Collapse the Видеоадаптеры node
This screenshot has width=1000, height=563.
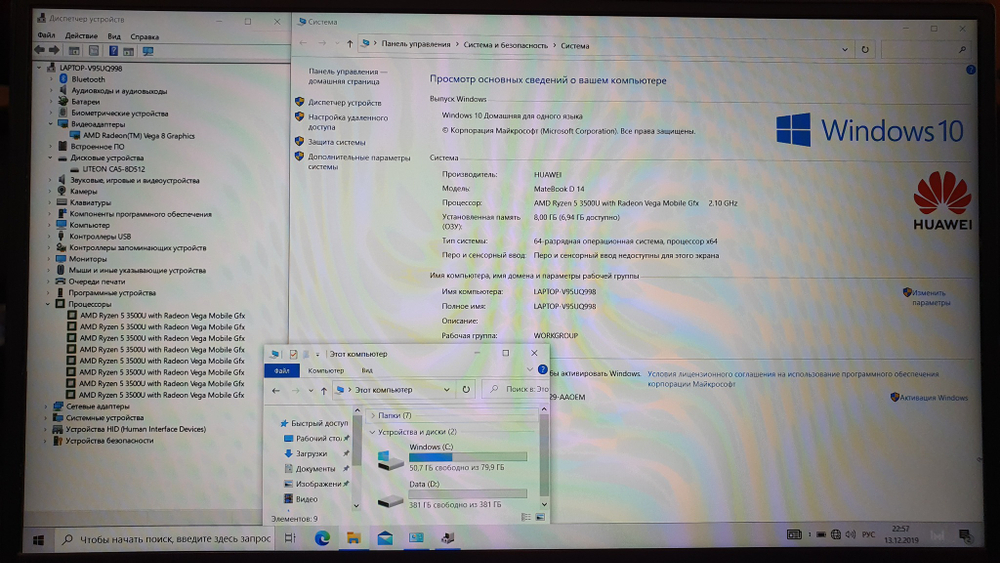(x=51, y=124)
